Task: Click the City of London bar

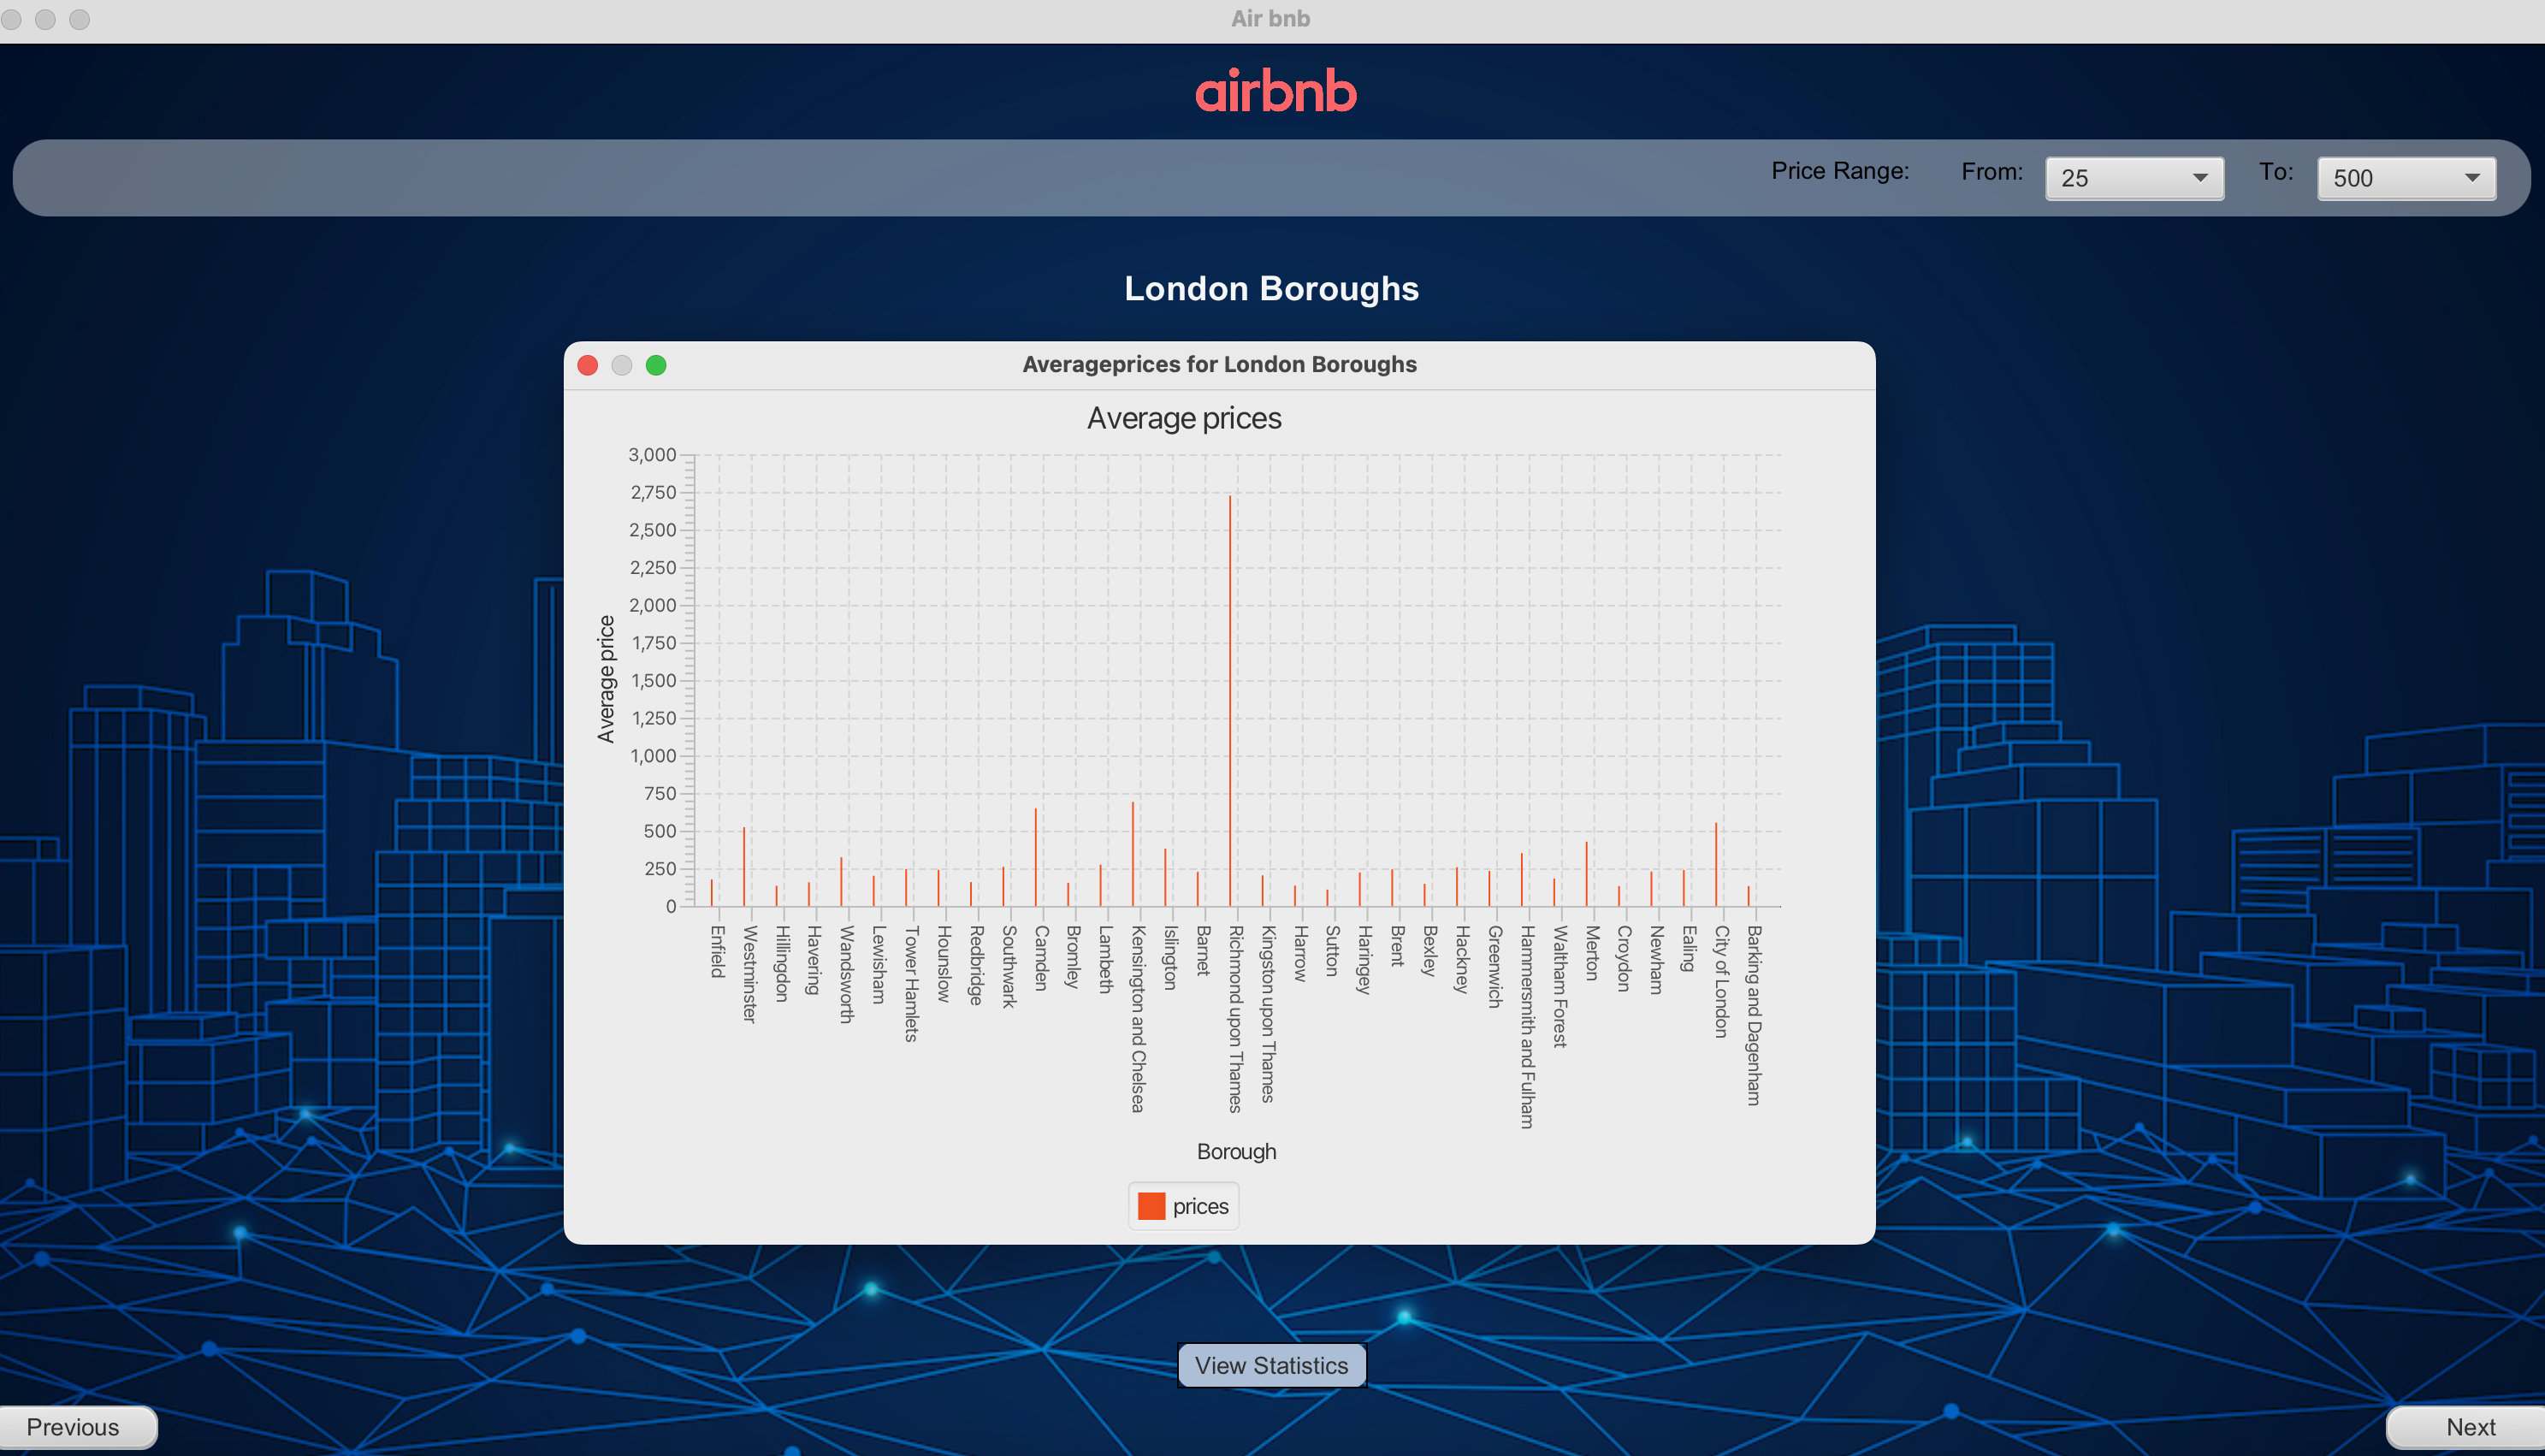Action: [x=1717, y=865]
